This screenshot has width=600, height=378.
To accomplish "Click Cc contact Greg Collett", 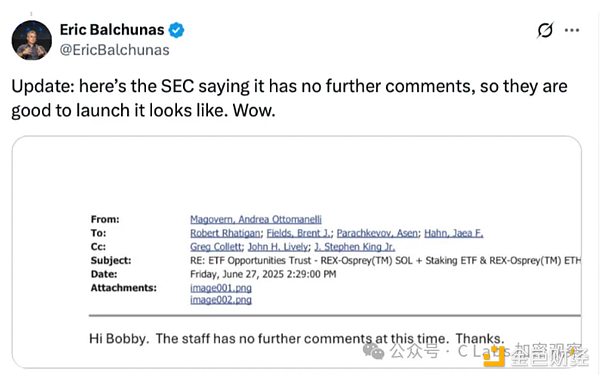I will (216, 247).
